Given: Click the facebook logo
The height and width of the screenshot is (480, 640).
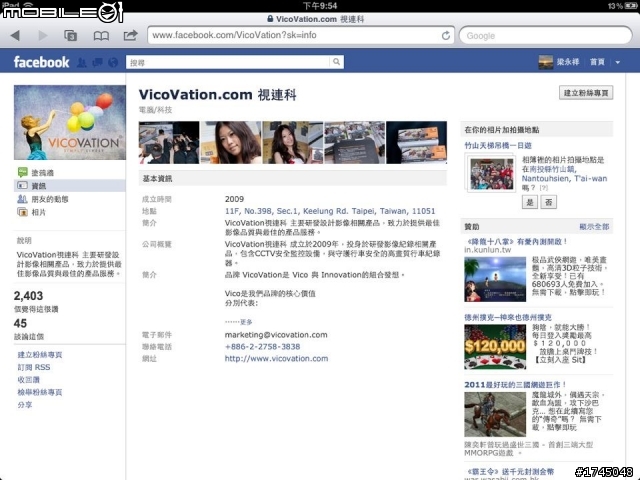Looking at the screenshot, I should click(41, 62).
